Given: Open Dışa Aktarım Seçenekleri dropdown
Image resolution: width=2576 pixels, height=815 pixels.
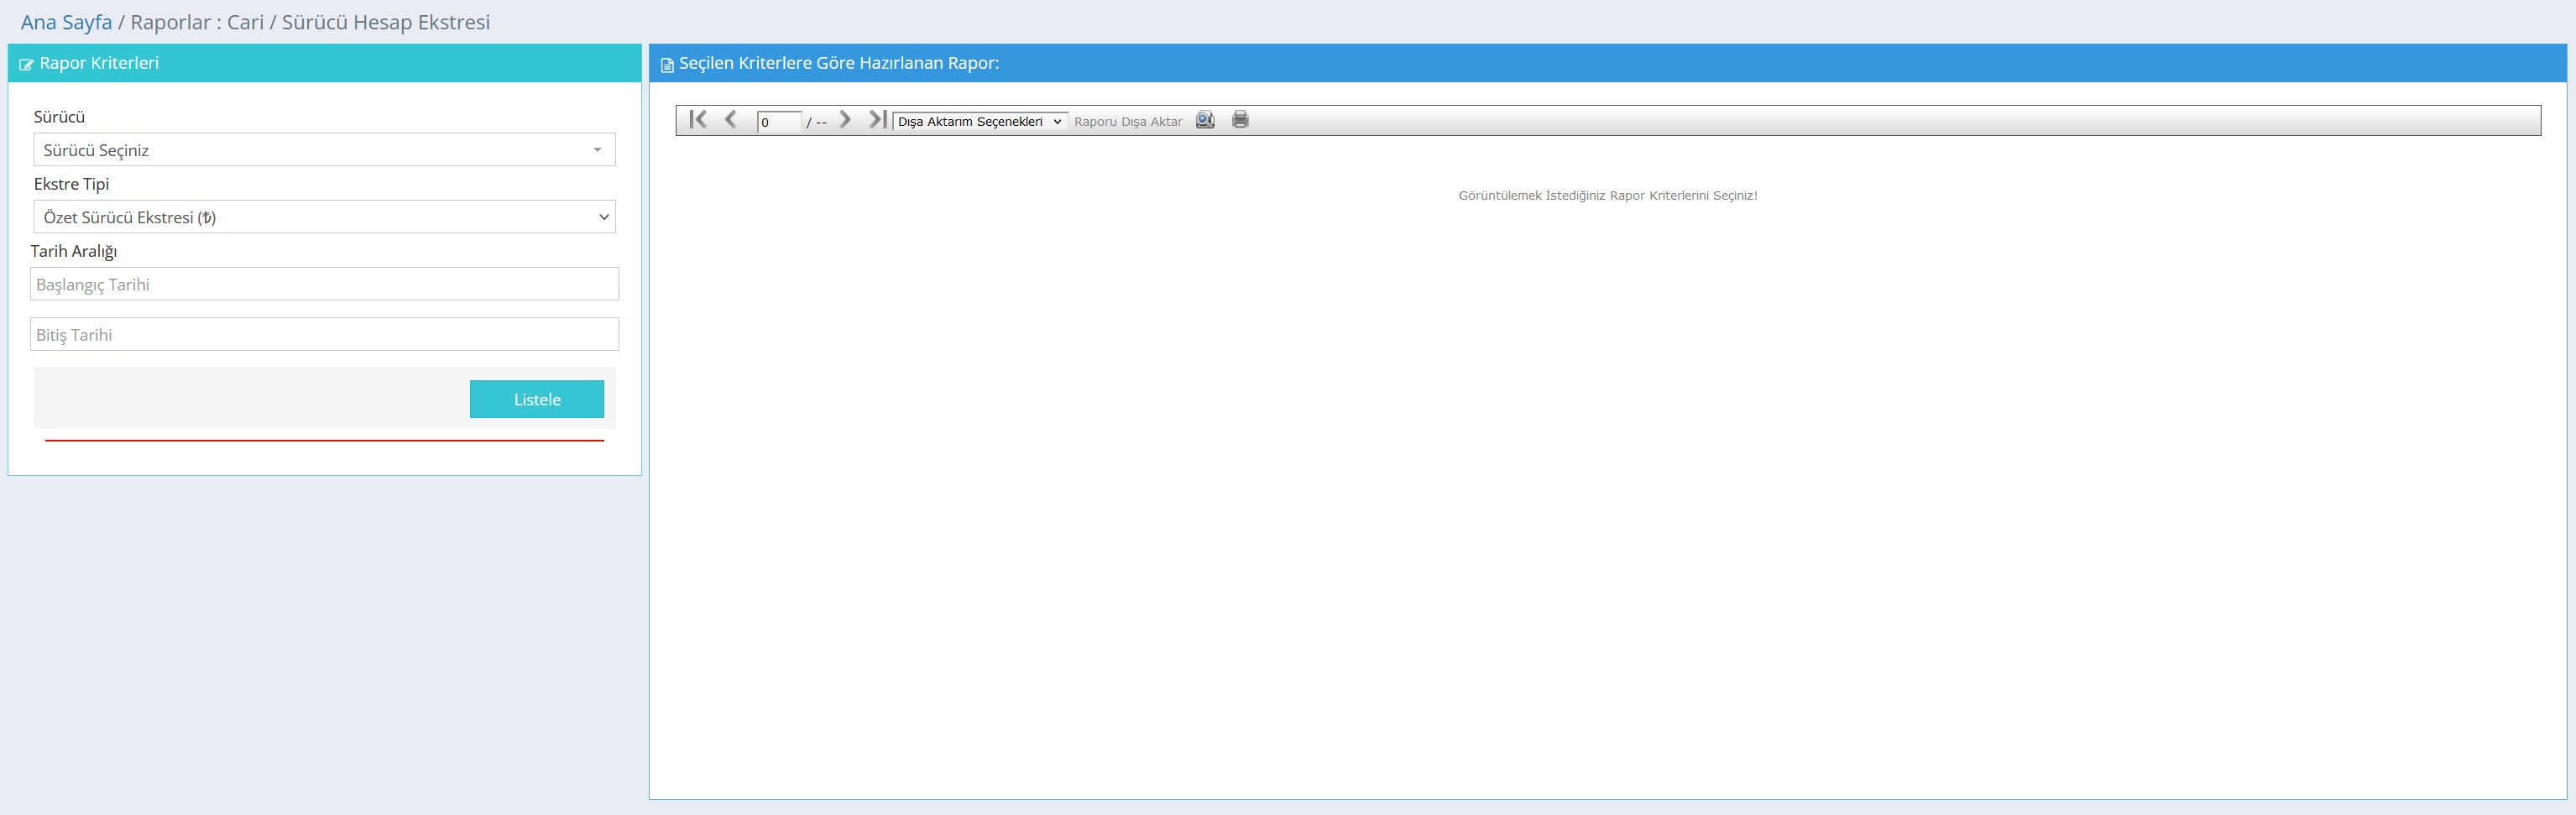Looking at the screenshot, I should click(980, 121).
